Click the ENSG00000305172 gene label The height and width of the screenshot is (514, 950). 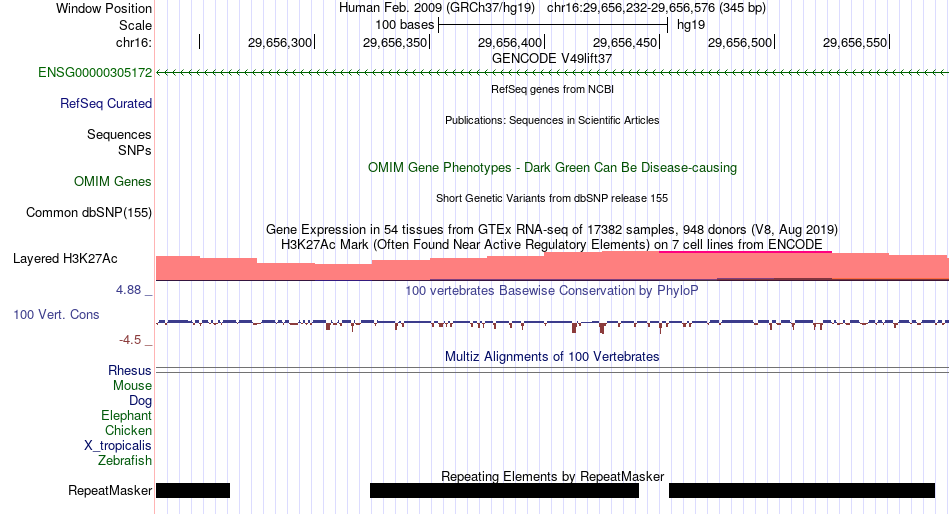(95, 73)
